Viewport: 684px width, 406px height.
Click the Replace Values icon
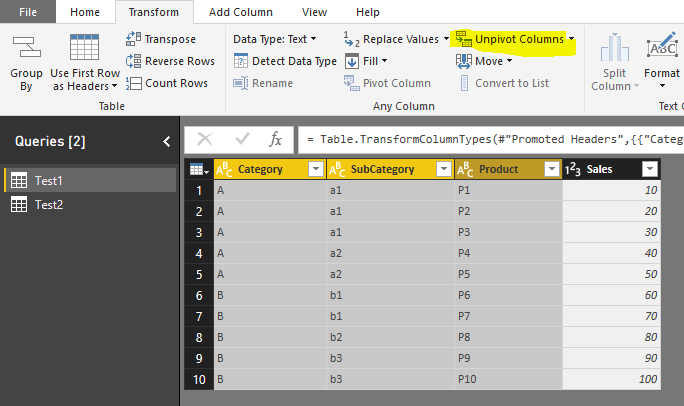[351, 39]
